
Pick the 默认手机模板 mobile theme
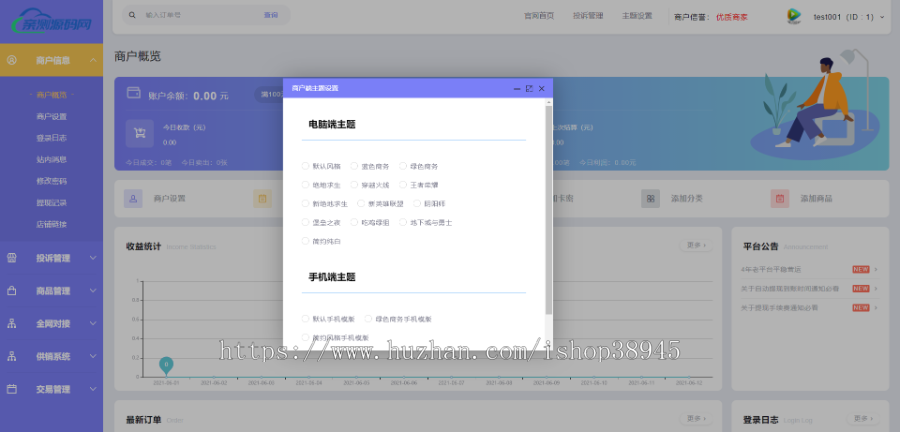coord(306,319)
